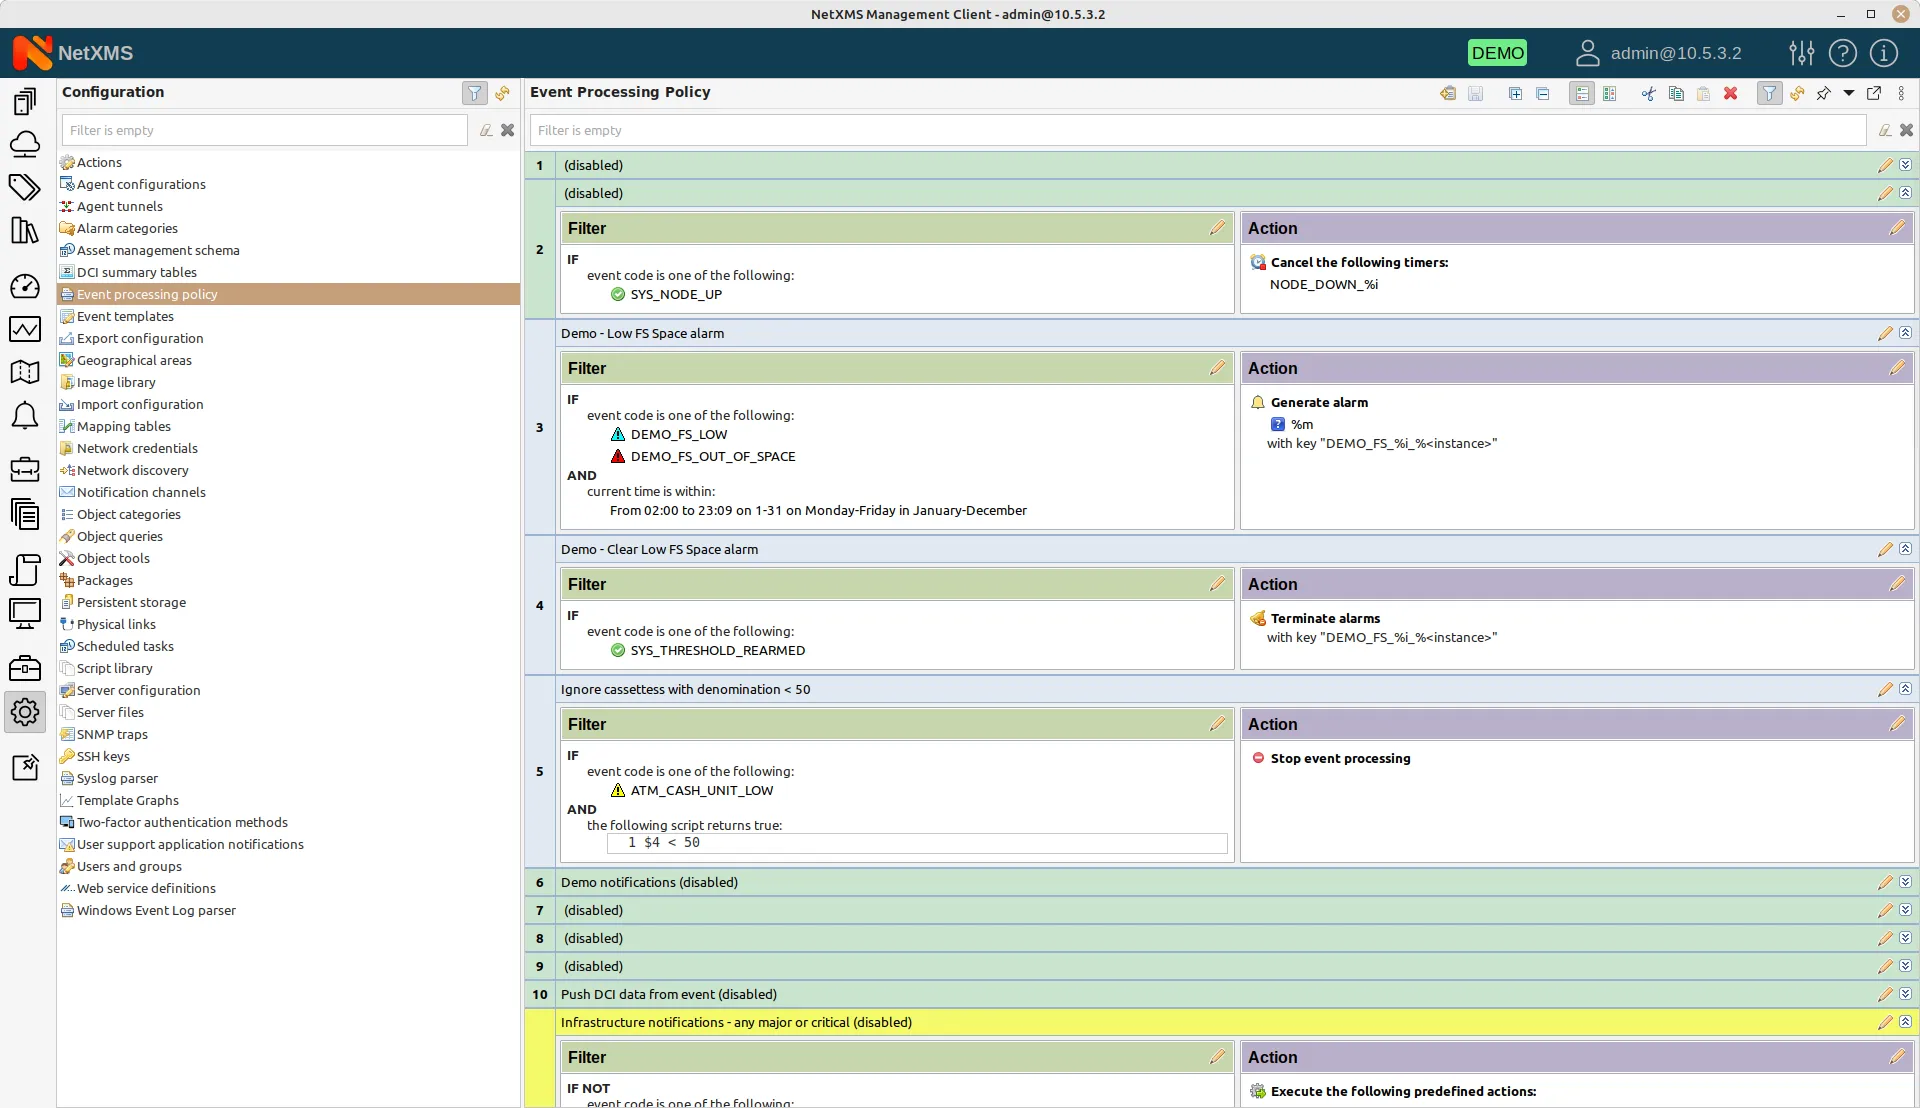Copy the selected rule using toolbar icon

point(1676,93)
